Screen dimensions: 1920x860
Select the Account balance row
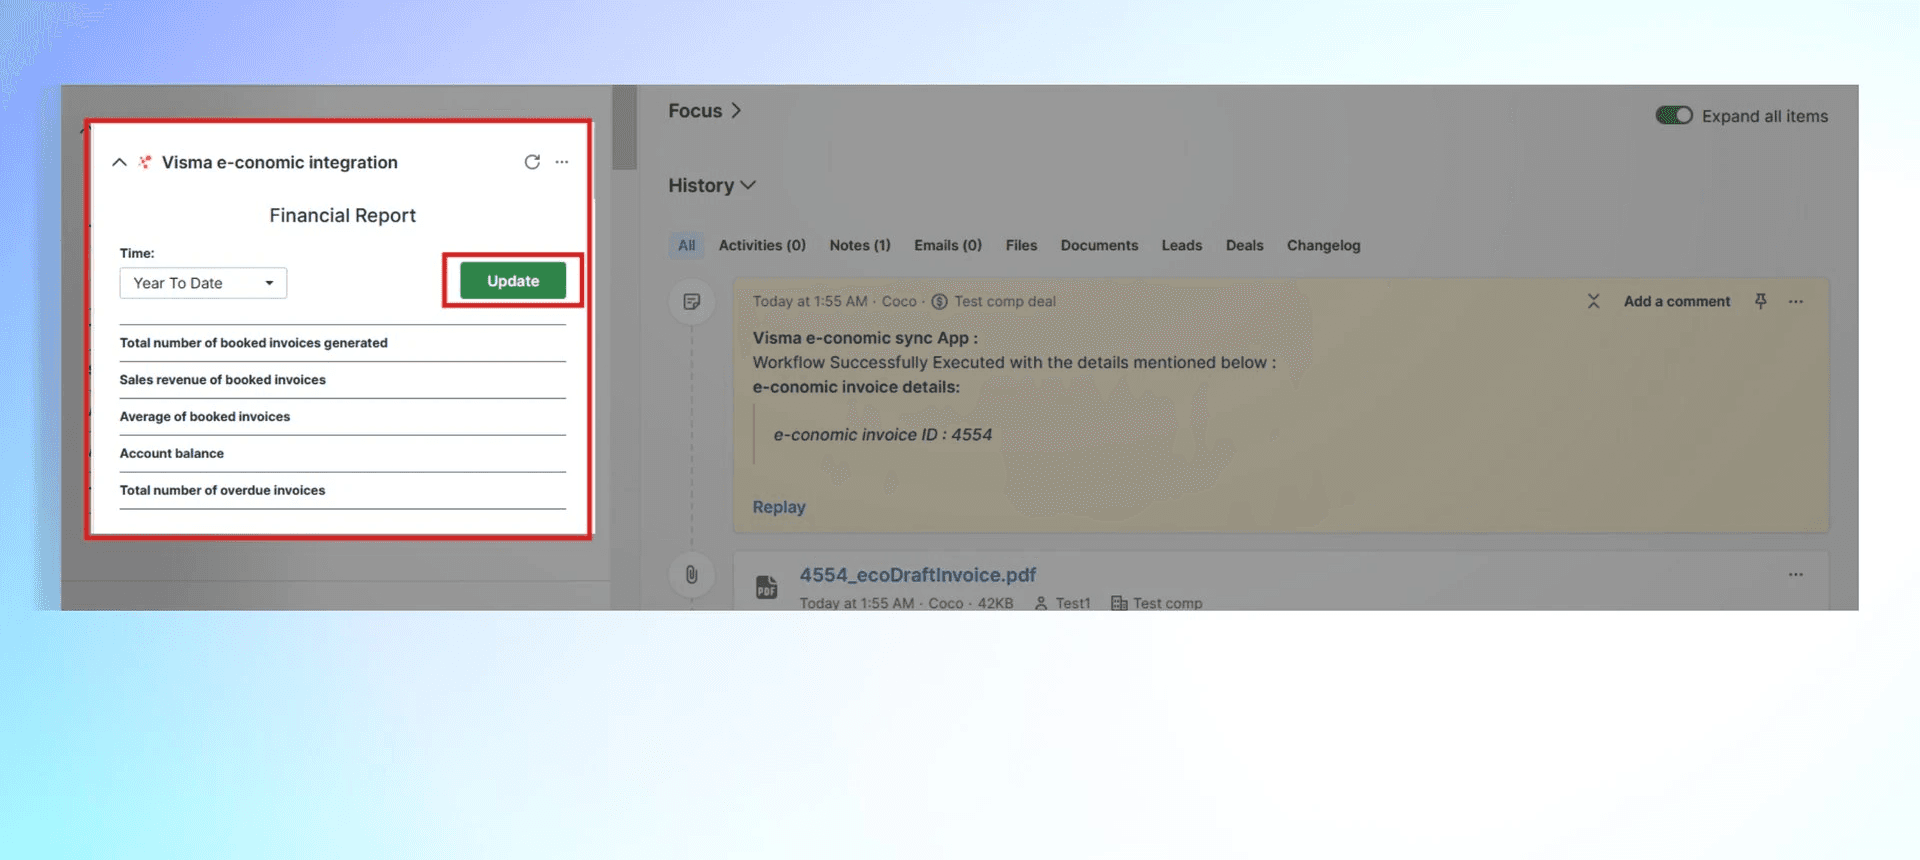point(343,454)
